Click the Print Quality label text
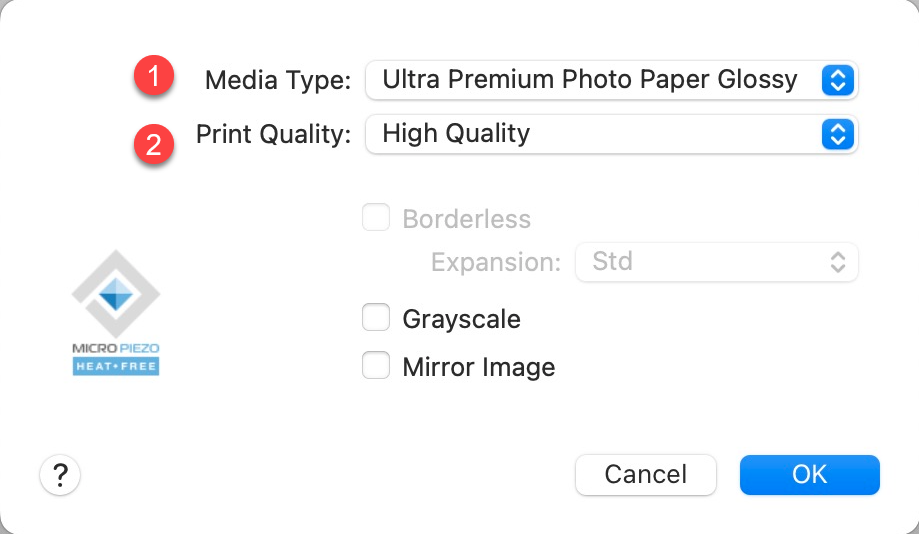The height and width of the screenshot is (534, 919). pyautogui.click(x=273, y=134)
